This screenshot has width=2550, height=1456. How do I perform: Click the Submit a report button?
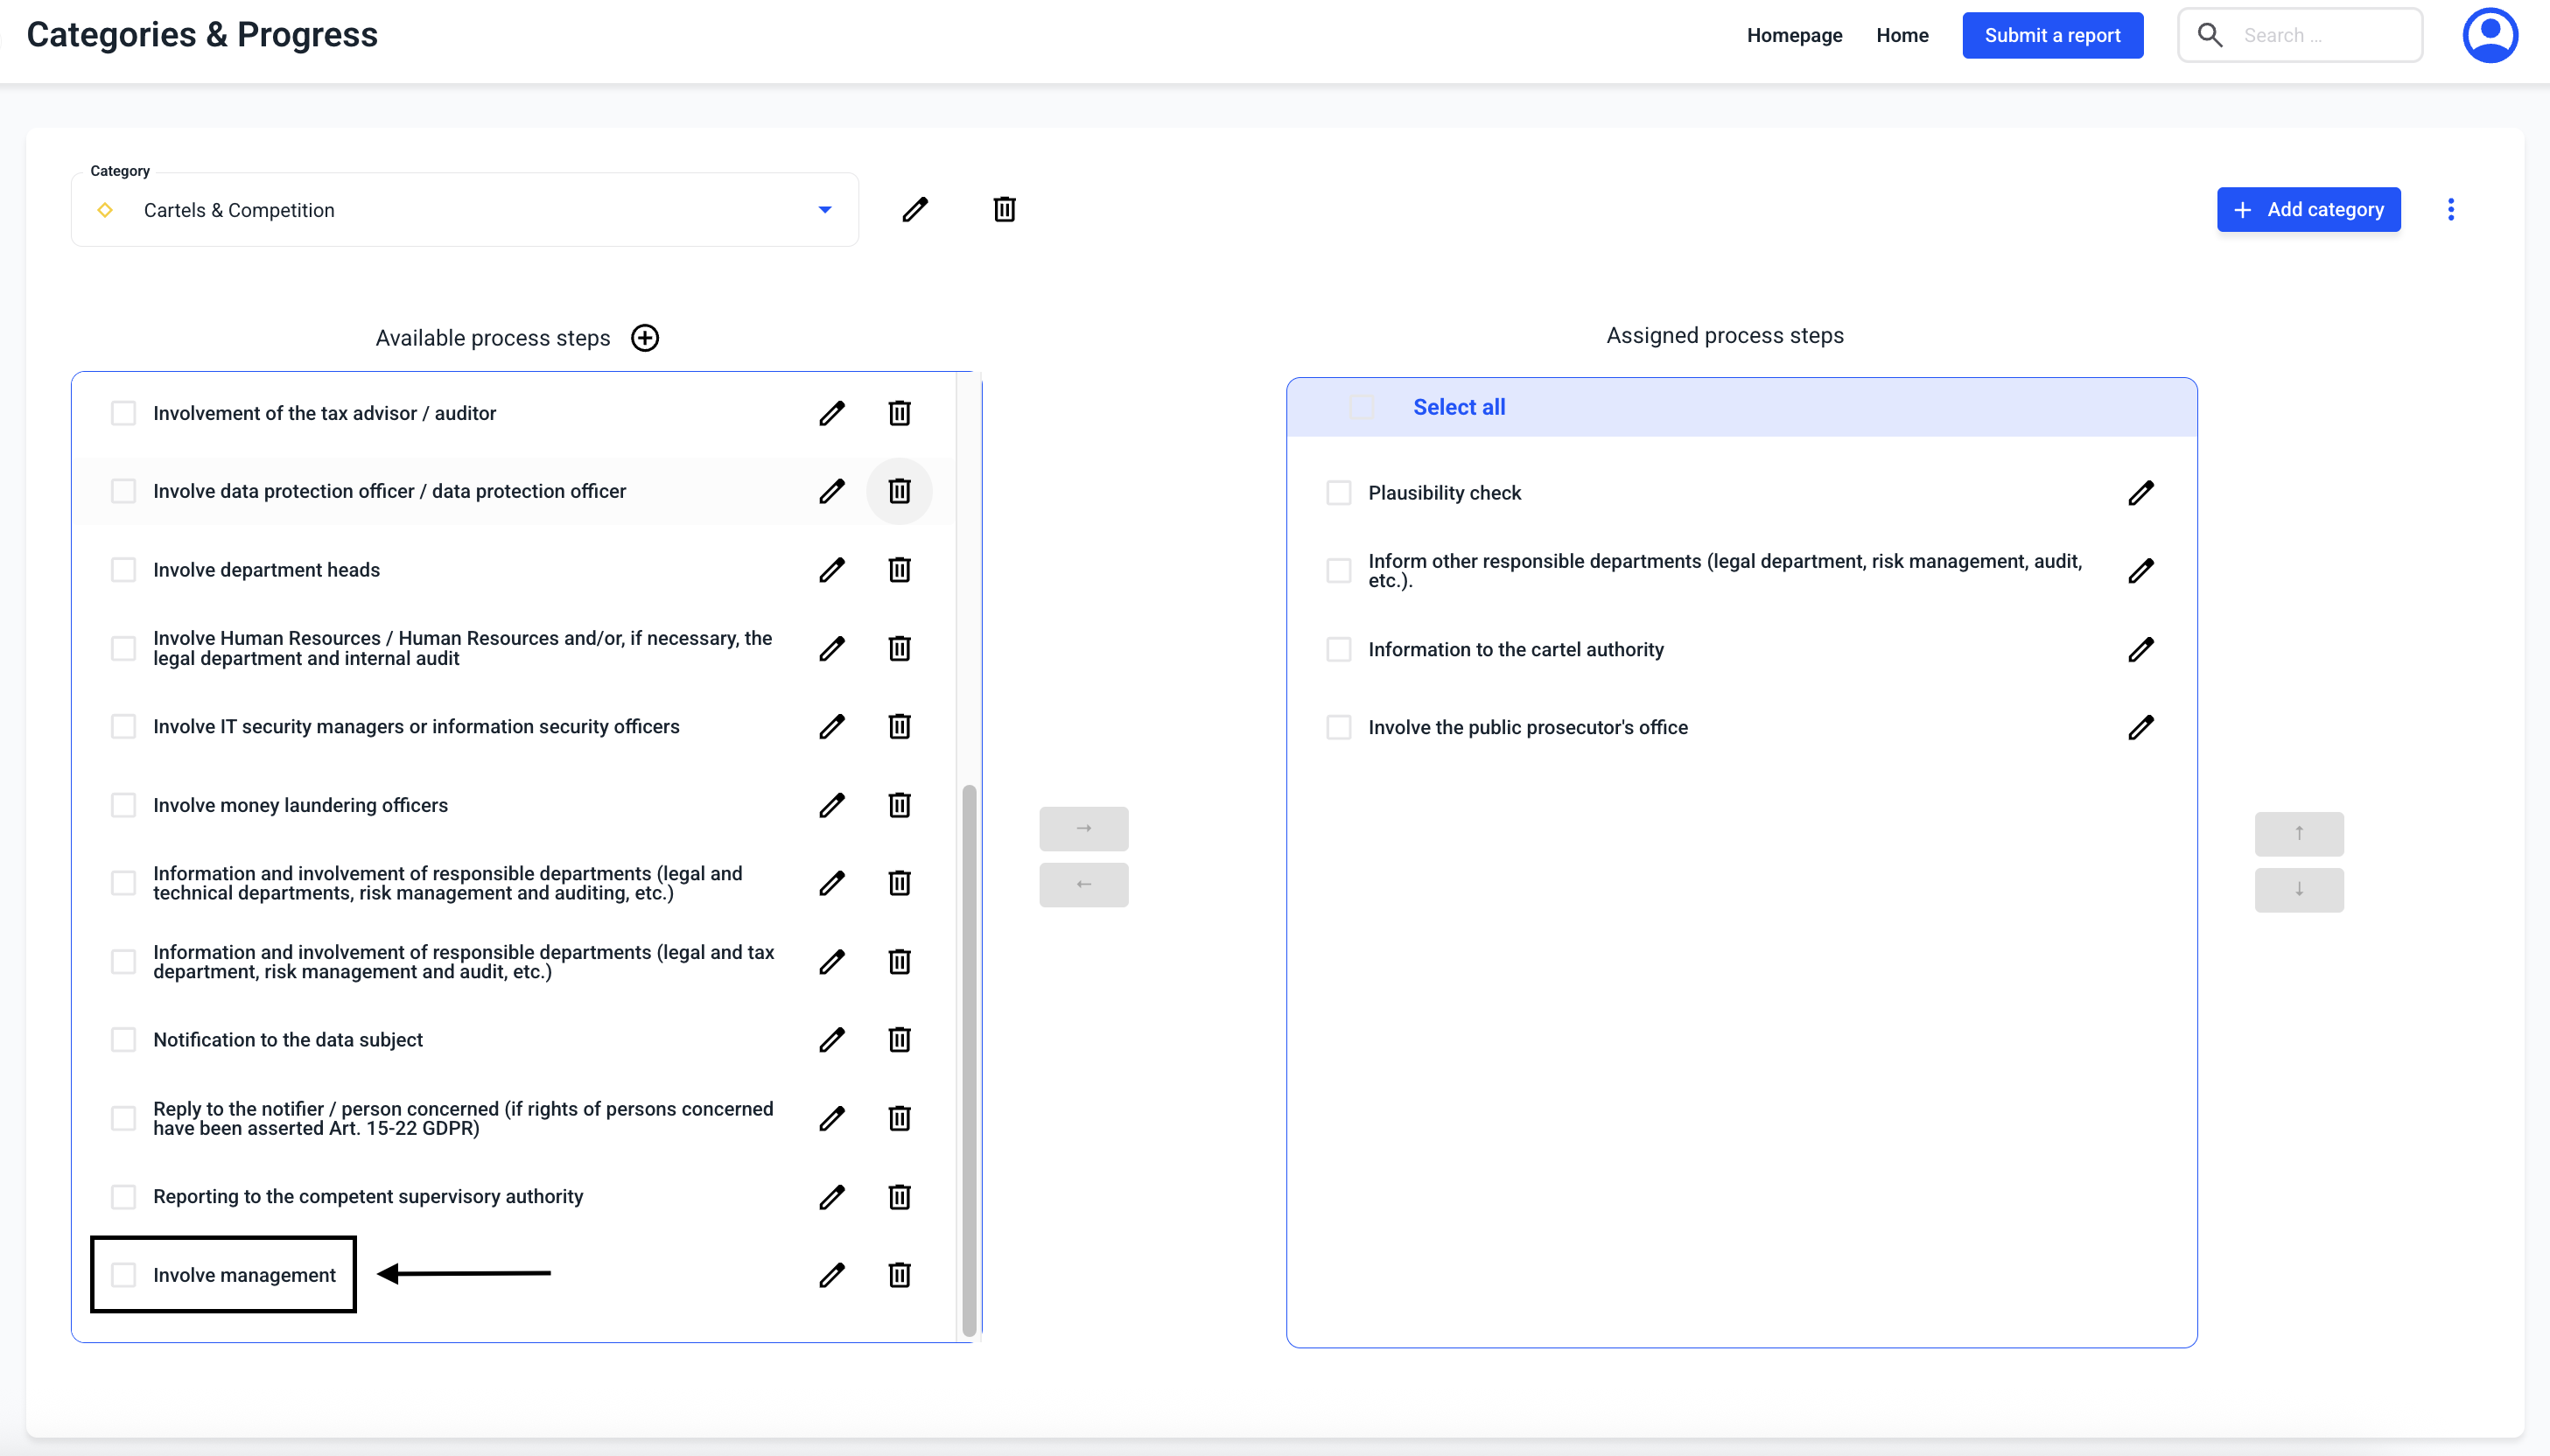(x=2052, y=35)
